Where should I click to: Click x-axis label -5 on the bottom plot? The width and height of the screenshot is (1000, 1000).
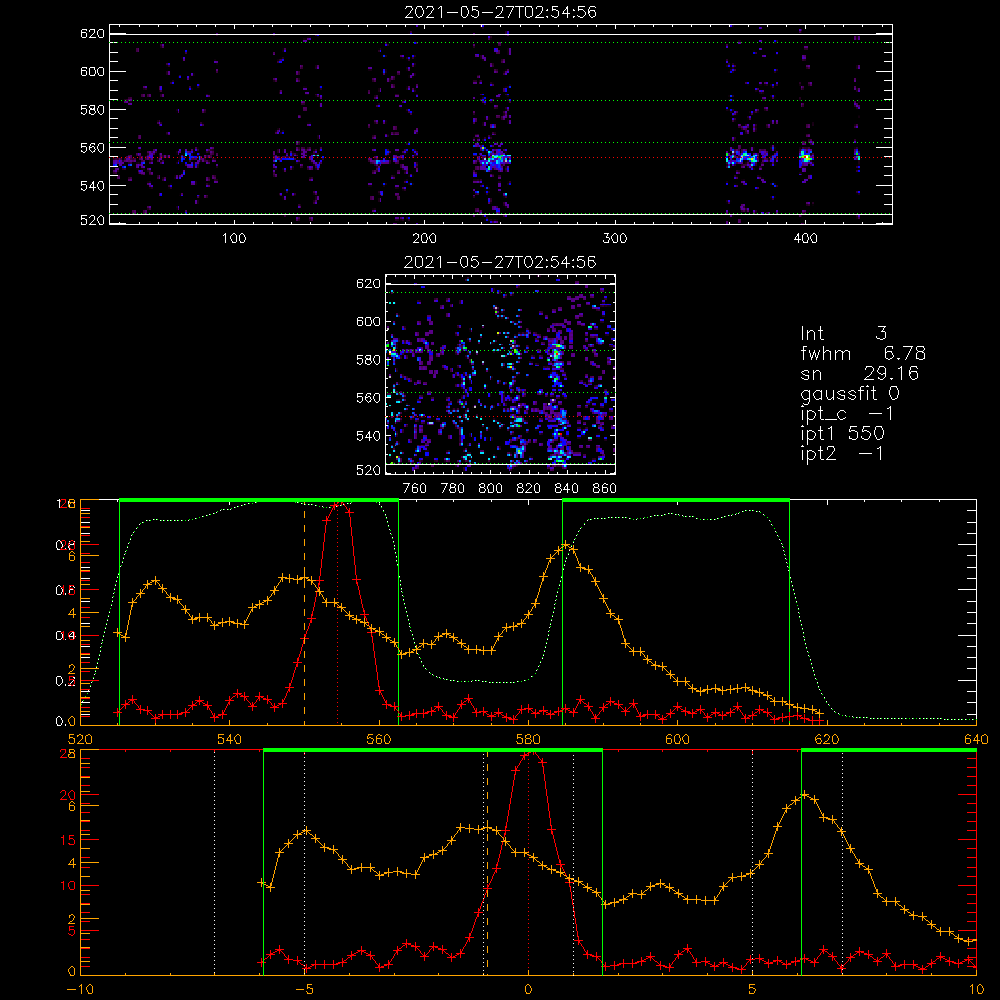[x=305, y=990]
